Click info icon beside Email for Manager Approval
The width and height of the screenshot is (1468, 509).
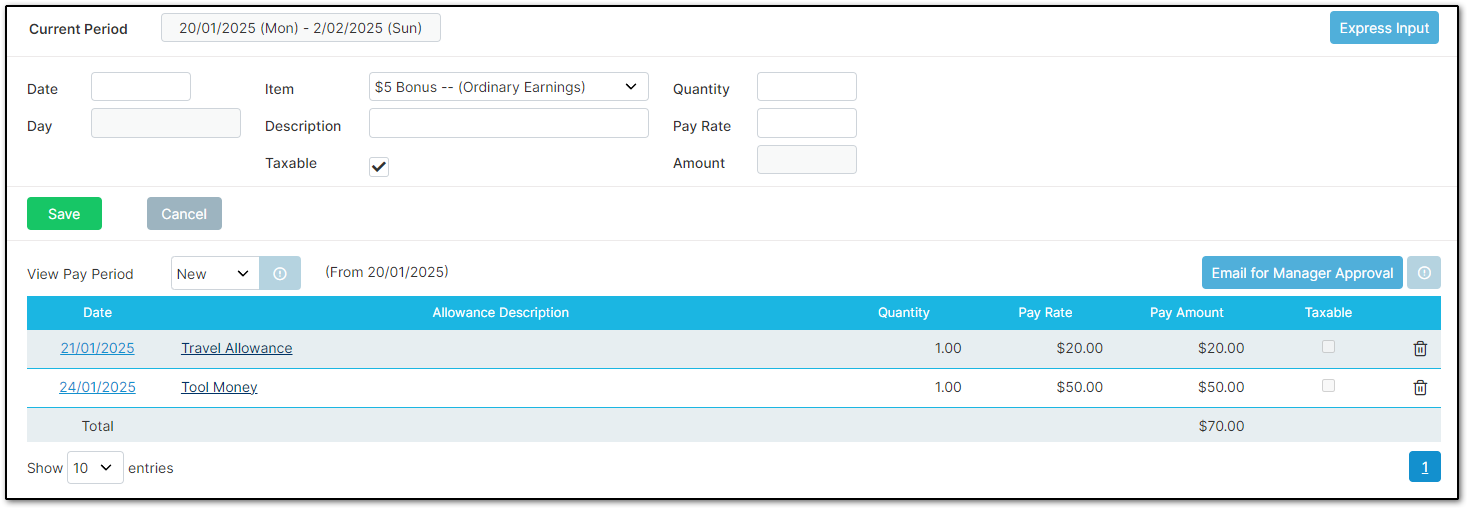(x=1424, y=273)
